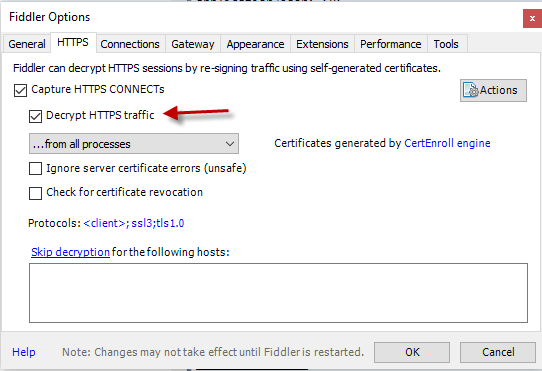Image resolution: width=542 pixels, height=371 pixels.
Task: Confirm changes with the OK button
Action: point(412,352)
